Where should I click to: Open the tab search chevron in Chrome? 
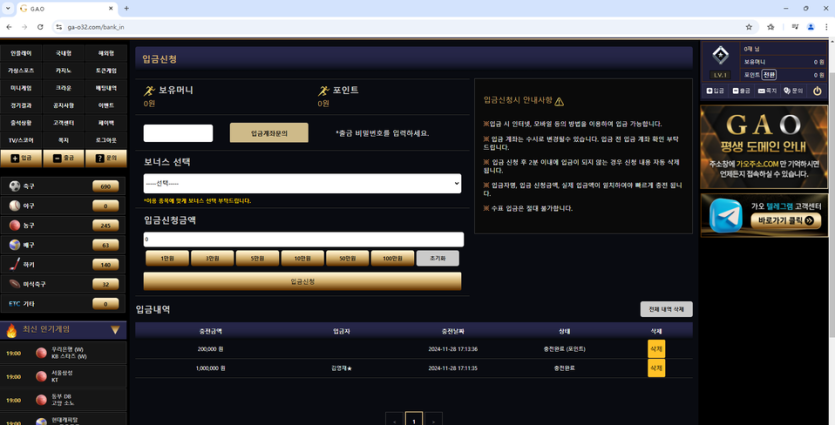point(8,9)
